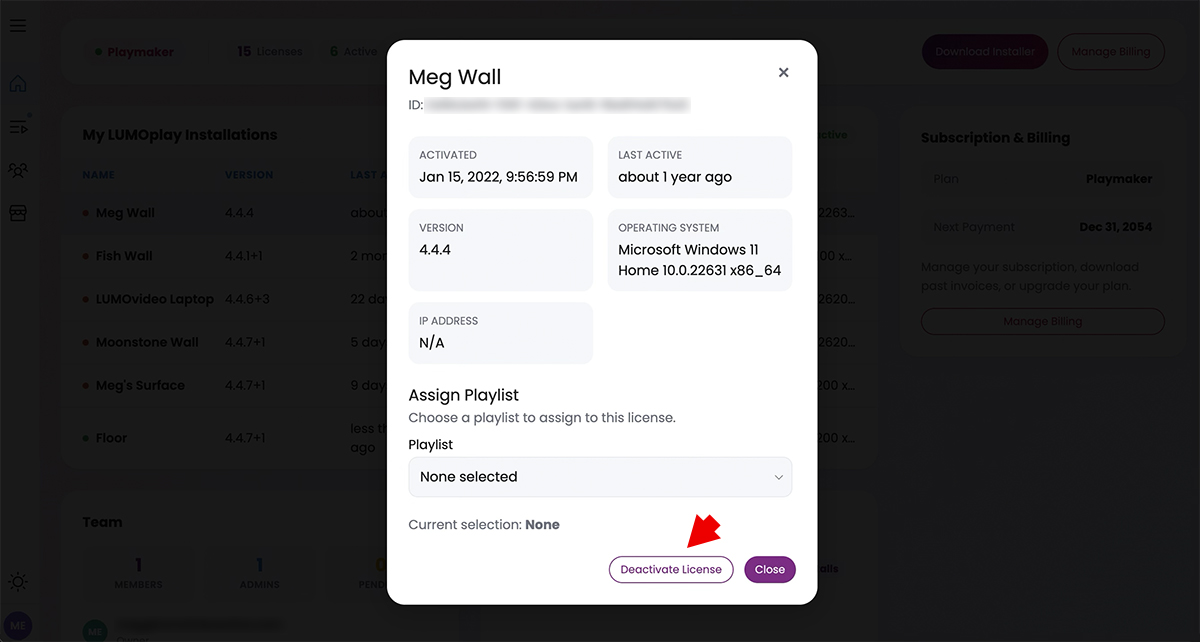Screen dimensions: 1200x642
Task: Expand the Playlist dropdown
Action: [600, 477]
